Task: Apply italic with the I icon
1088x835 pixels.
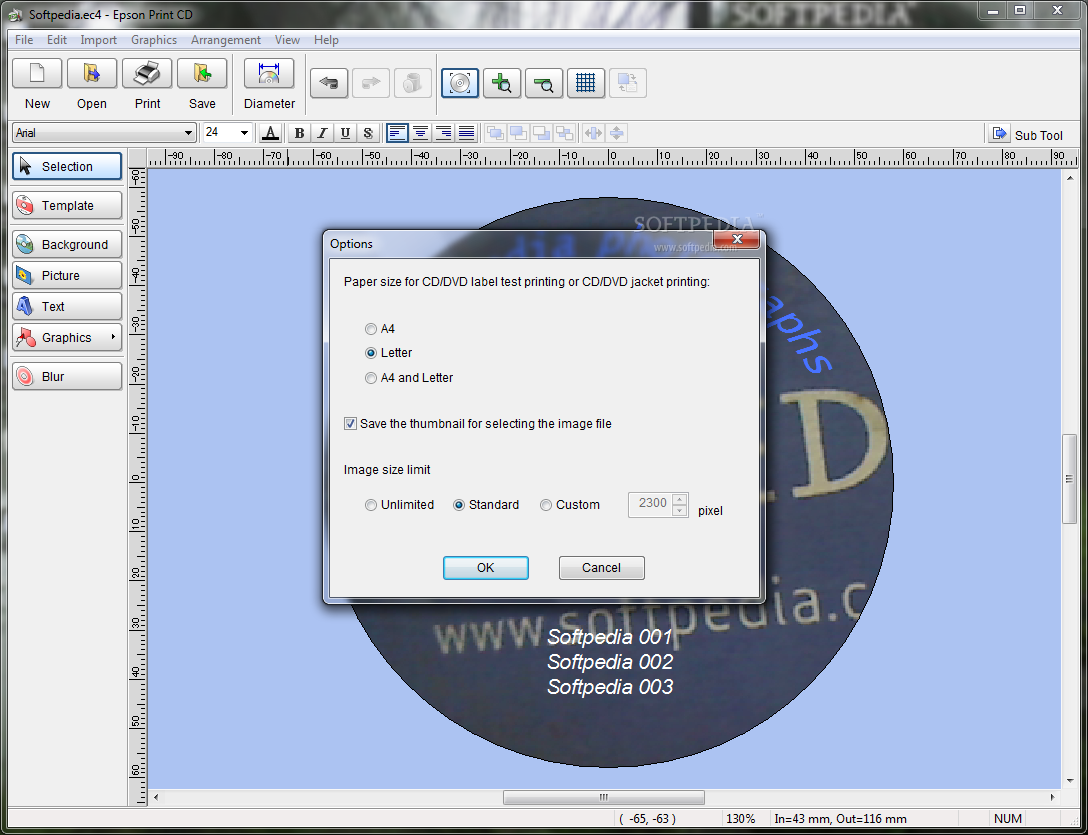Action: tap(322, 133)
